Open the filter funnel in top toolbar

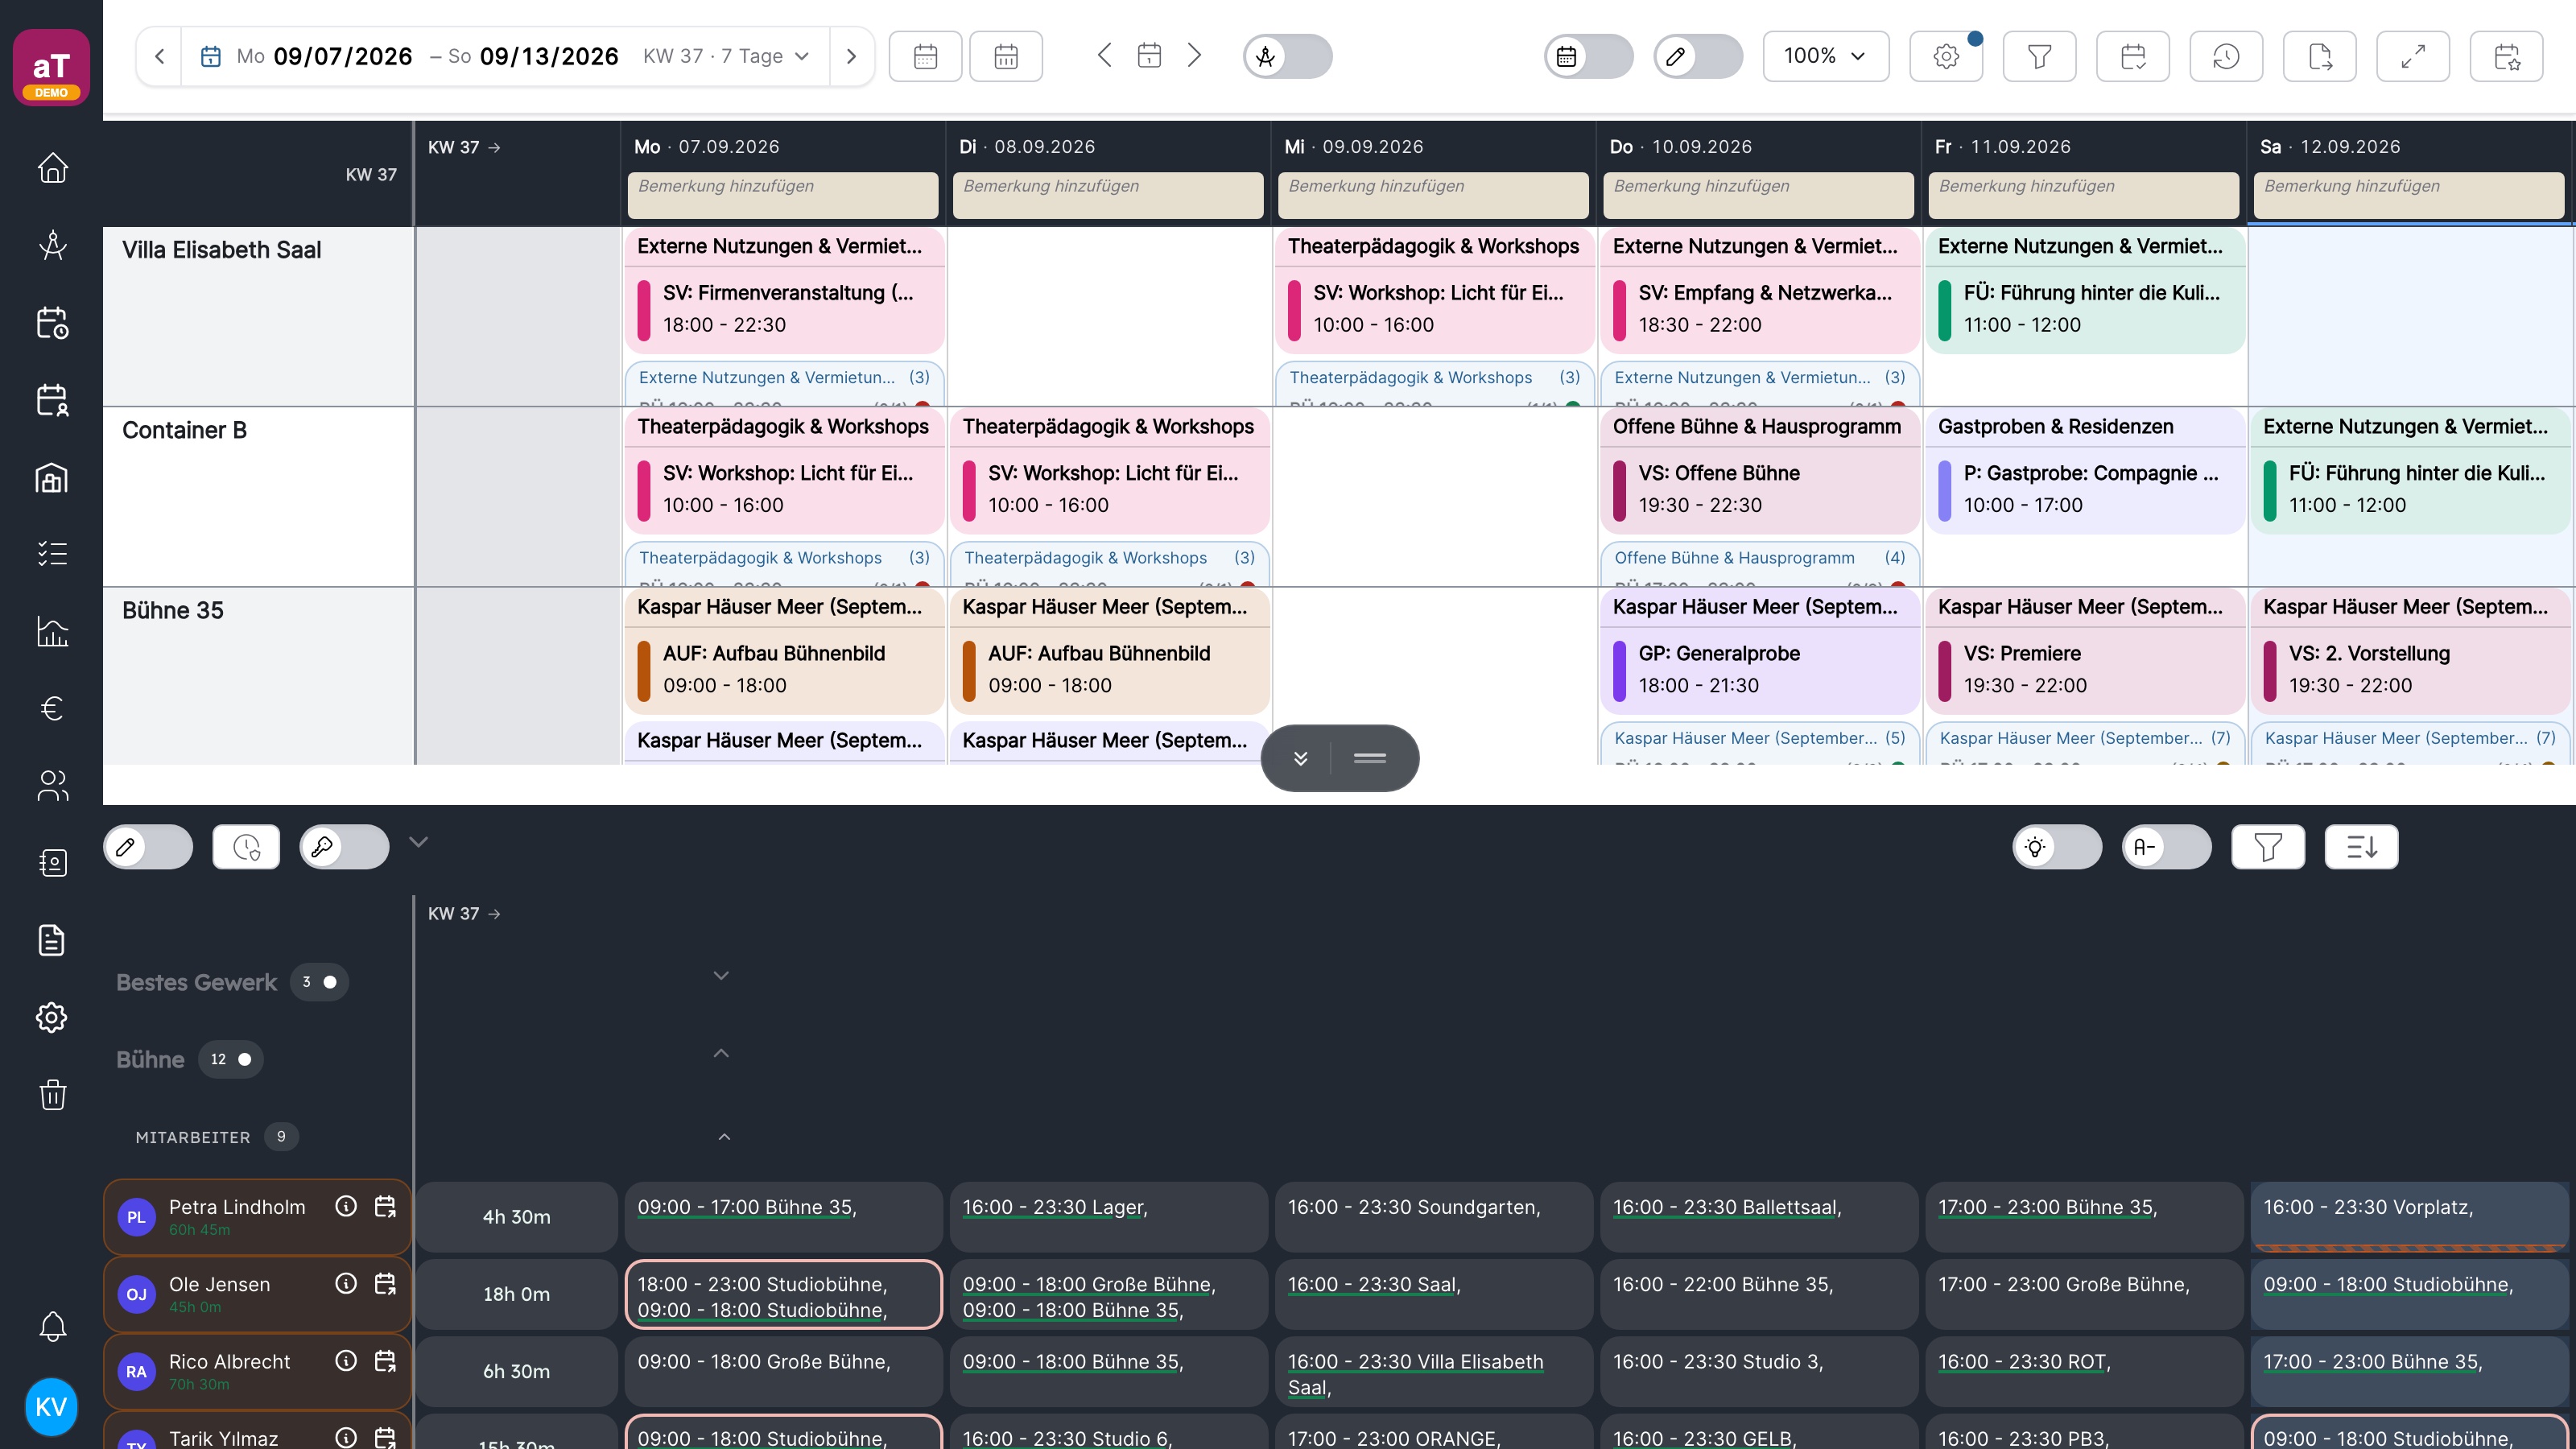[x=2039, y=56]
